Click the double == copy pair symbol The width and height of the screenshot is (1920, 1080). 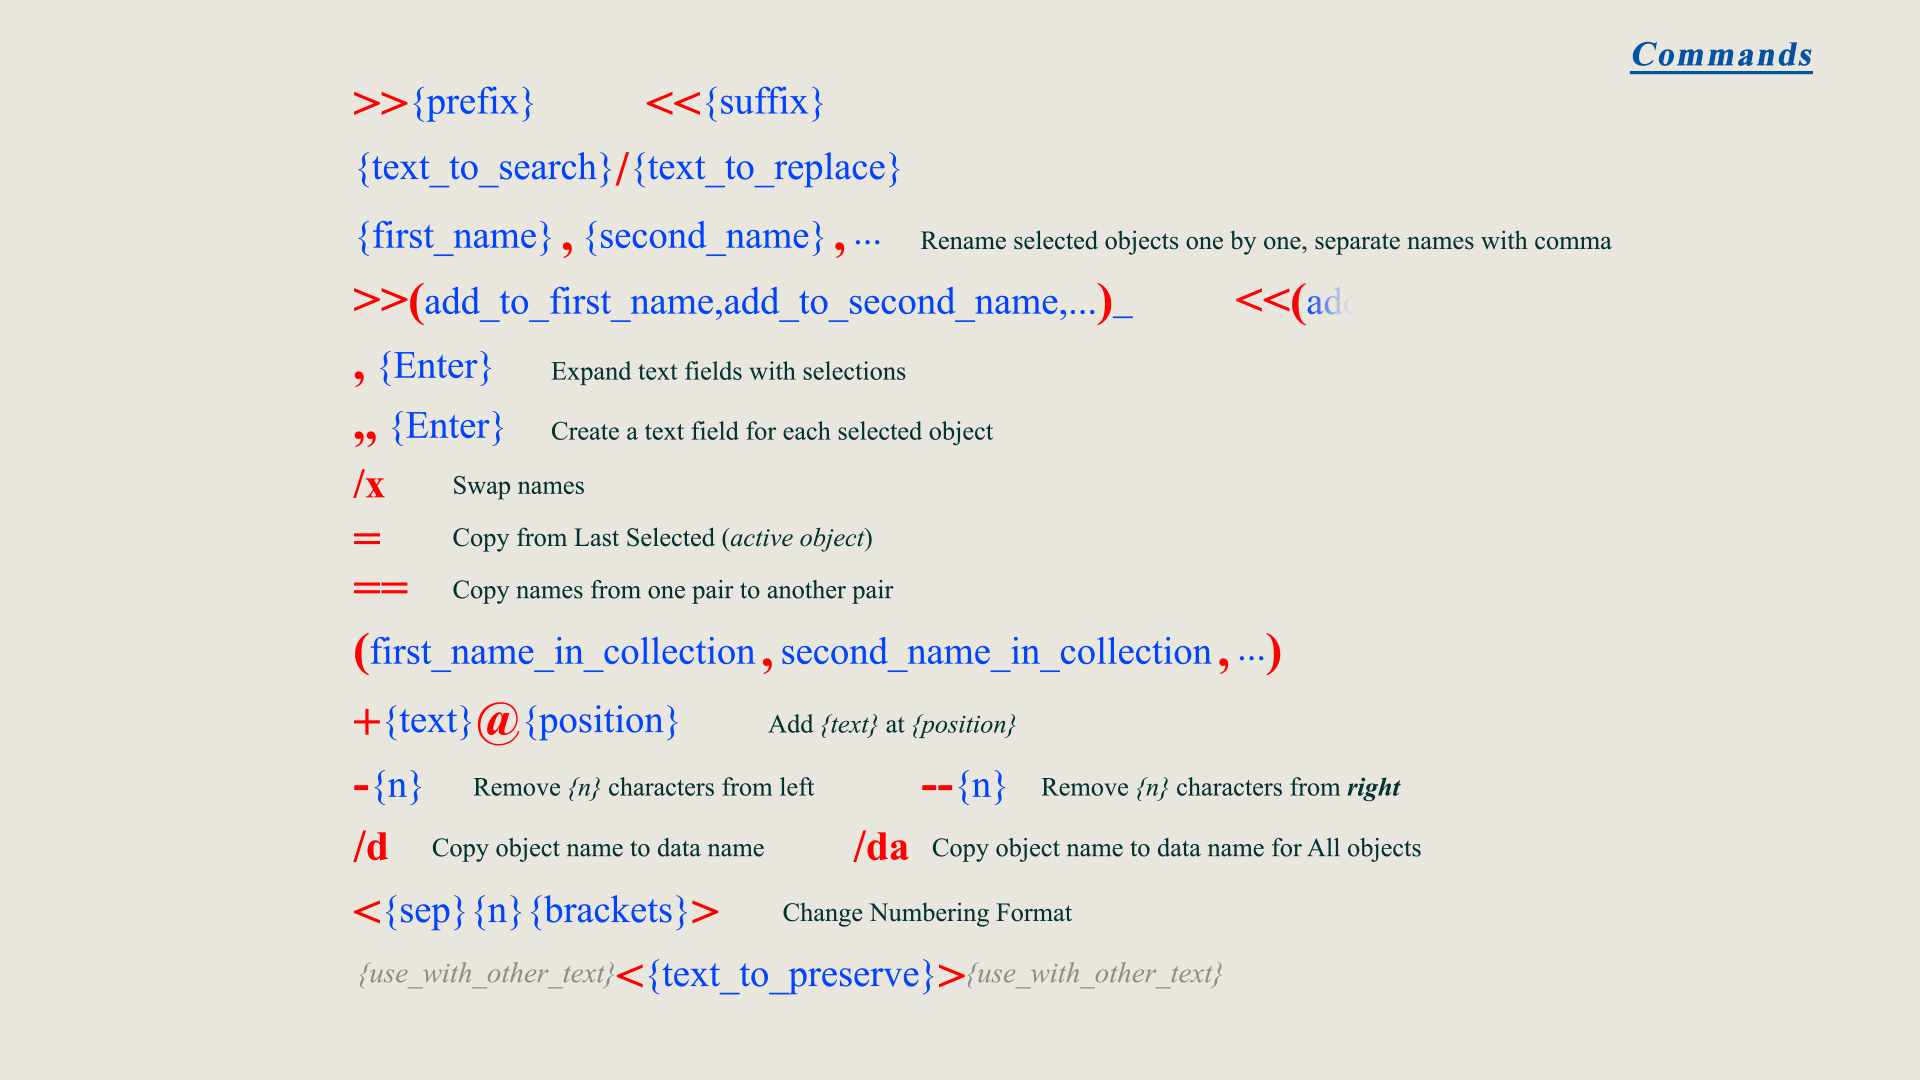coord(380,589)
